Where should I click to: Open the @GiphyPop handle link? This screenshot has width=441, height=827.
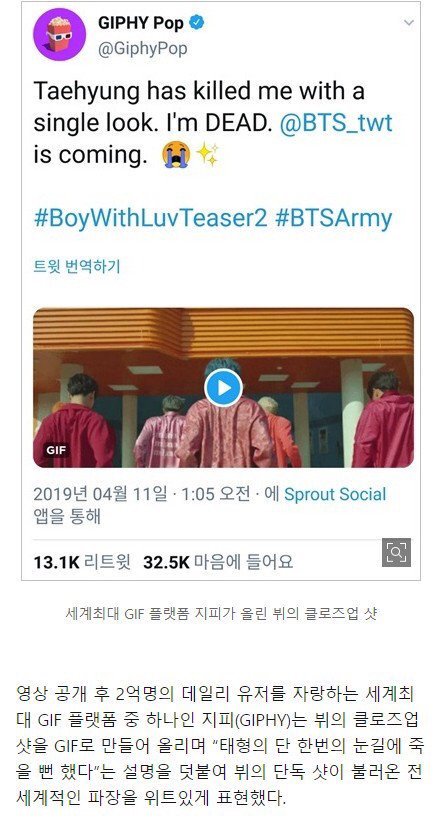pos(143,49)
